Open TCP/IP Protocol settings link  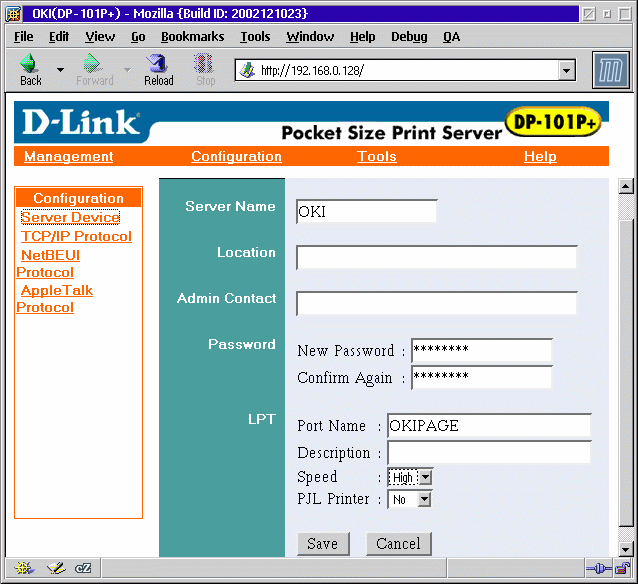(76, 236)
